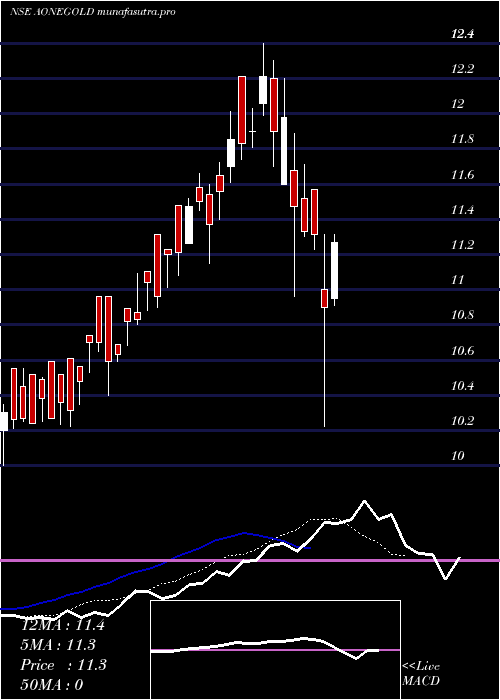500x700 pixels.
Task: Click the blue moving average line
Action: click(156, 569)
